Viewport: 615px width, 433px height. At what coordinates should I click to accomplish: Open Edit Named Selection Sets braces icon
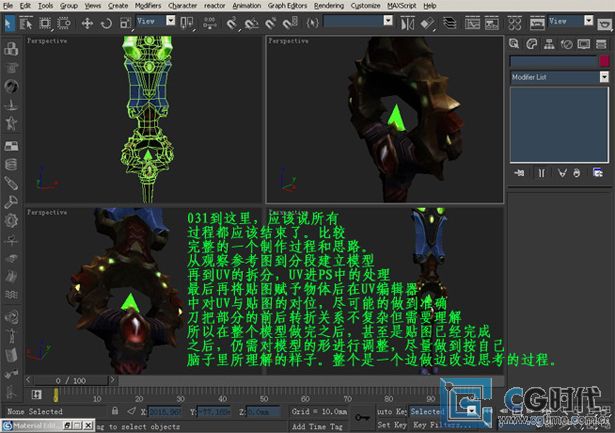pos(312,24)
